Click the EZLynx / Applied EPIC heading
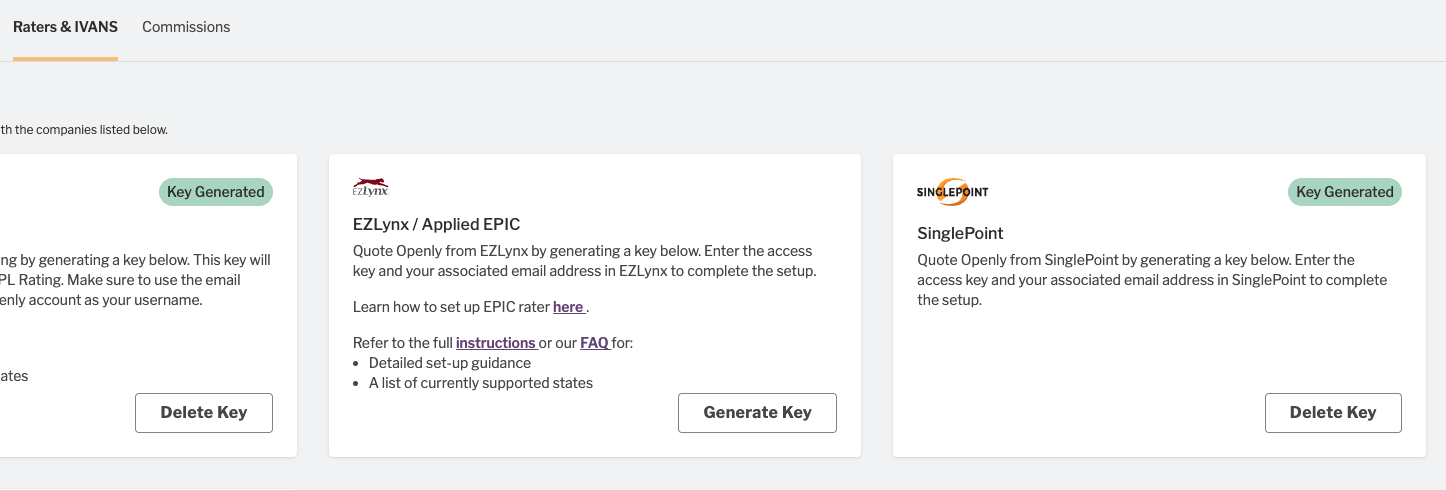 click(437, 224)
